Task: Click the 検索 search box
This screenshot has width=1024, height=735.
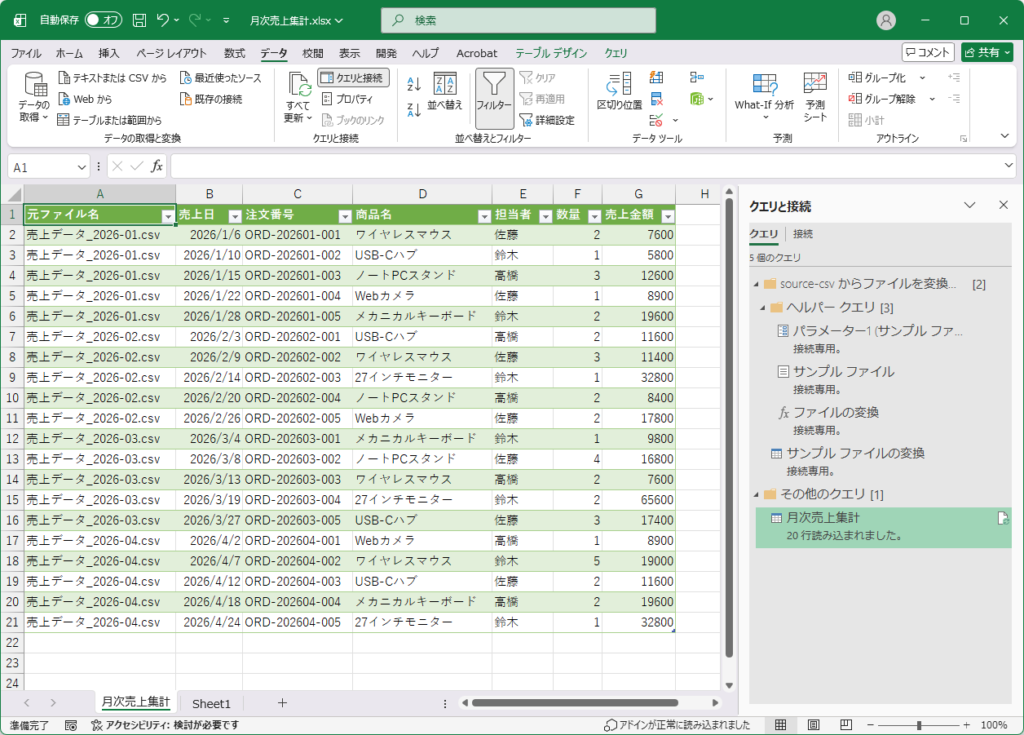Action: tap(518, 20)
